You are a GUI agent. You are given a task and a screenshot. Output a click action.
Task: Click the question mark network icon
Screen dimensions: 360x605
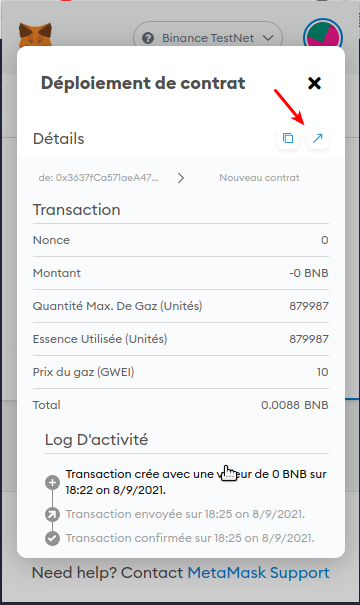click(x=148, y=38)
